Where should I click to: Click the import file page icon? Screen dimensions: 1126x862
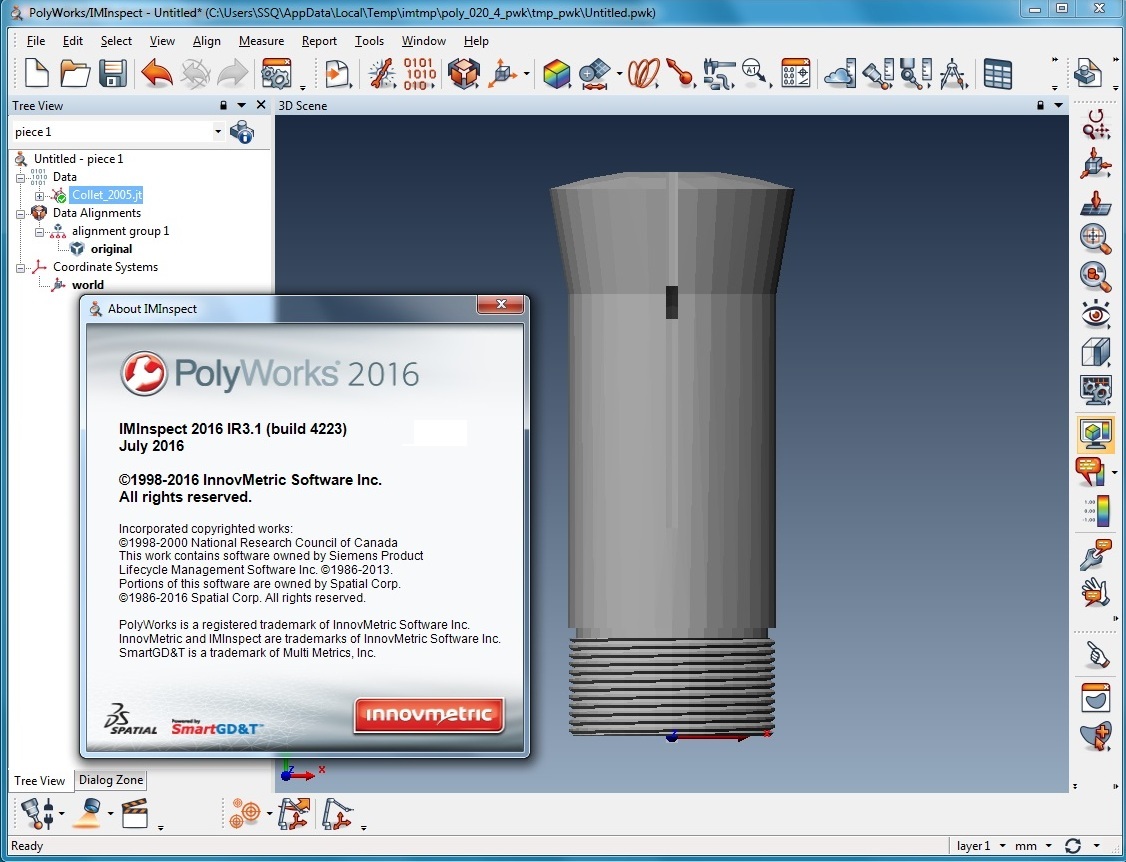337,73
